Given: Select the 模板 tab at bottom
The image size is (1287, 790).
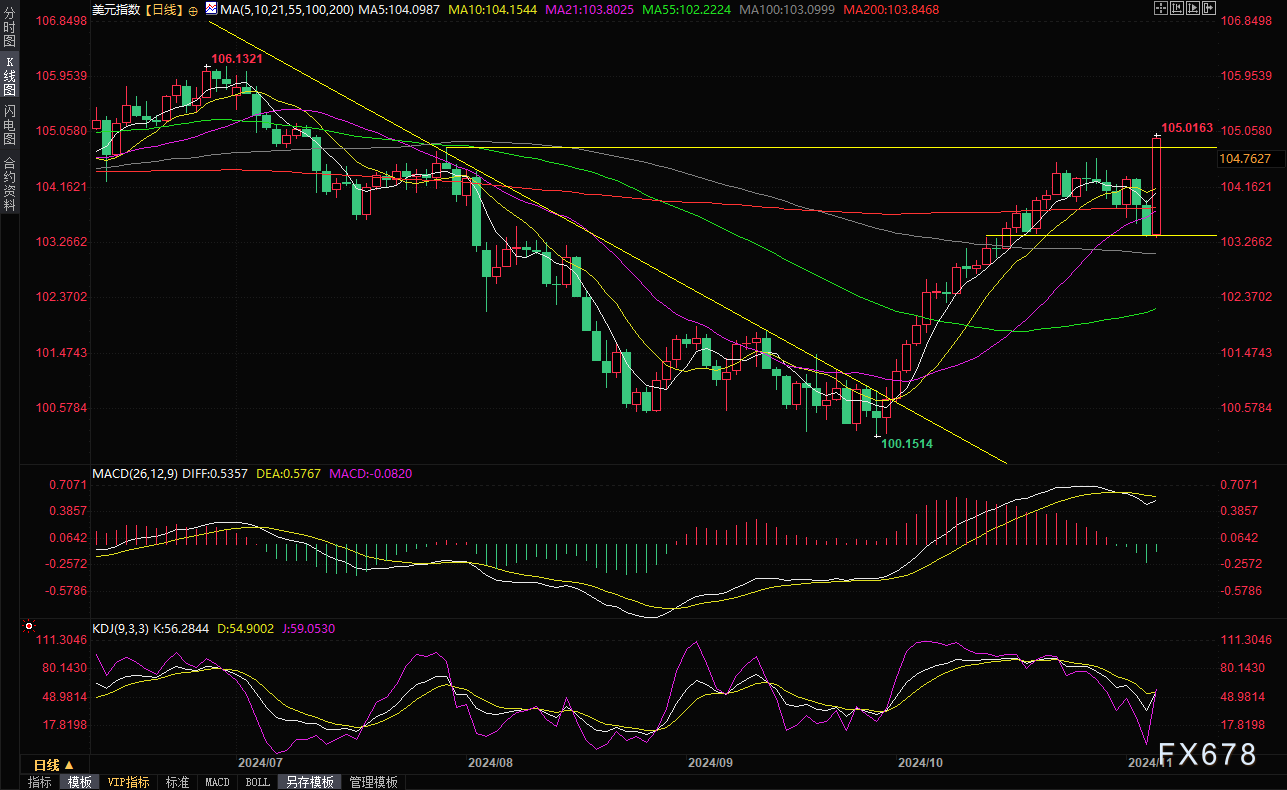Looking at the screenshot, I should pyautogui.click(x=80, y=782).
